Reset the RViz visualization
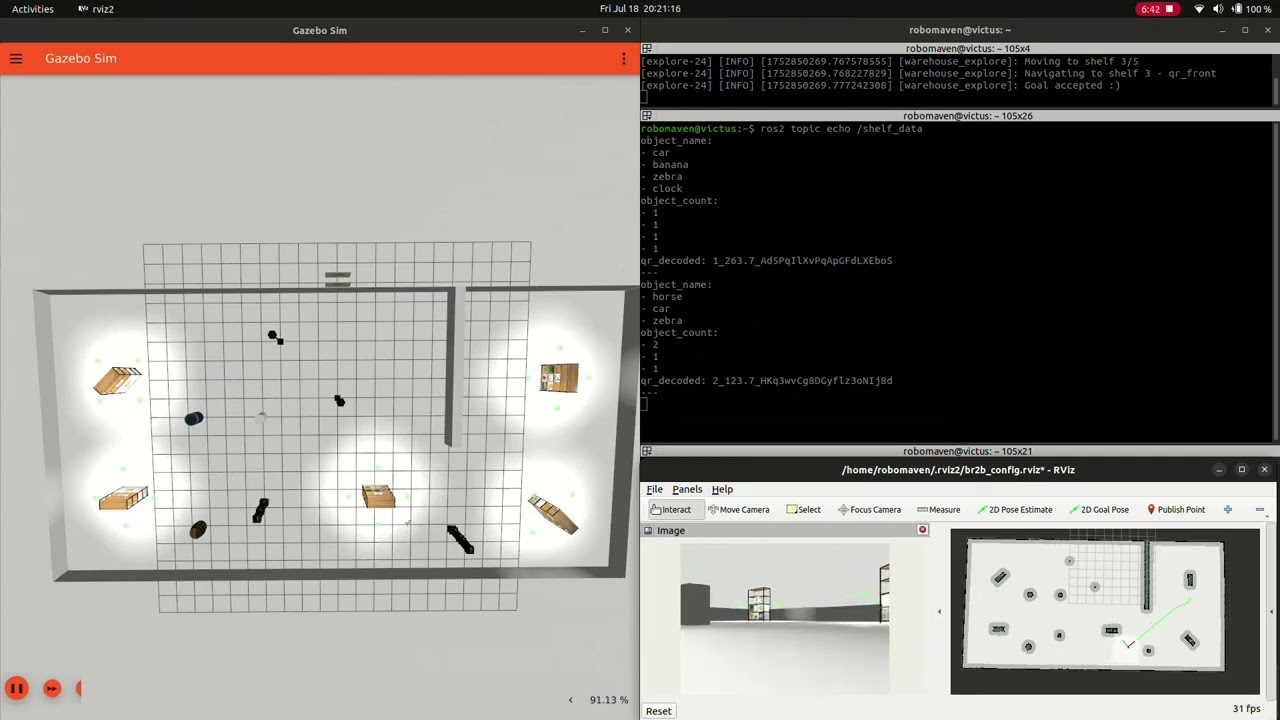Screen dimensions: 1280x720 (658, 711)
